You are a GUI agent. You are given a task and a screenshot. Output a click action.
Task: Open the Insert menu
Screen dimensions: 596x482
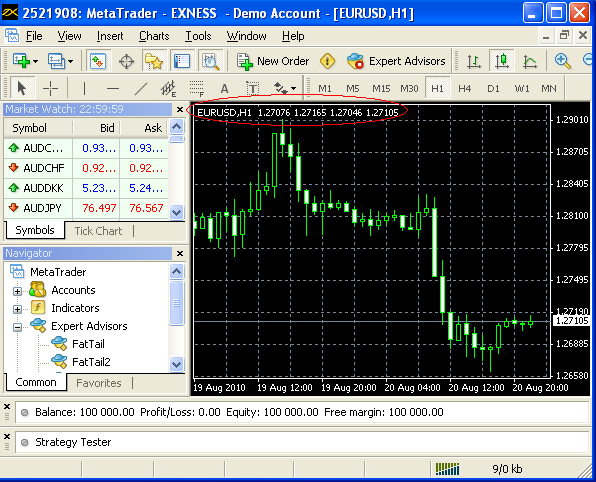(110, 36)
